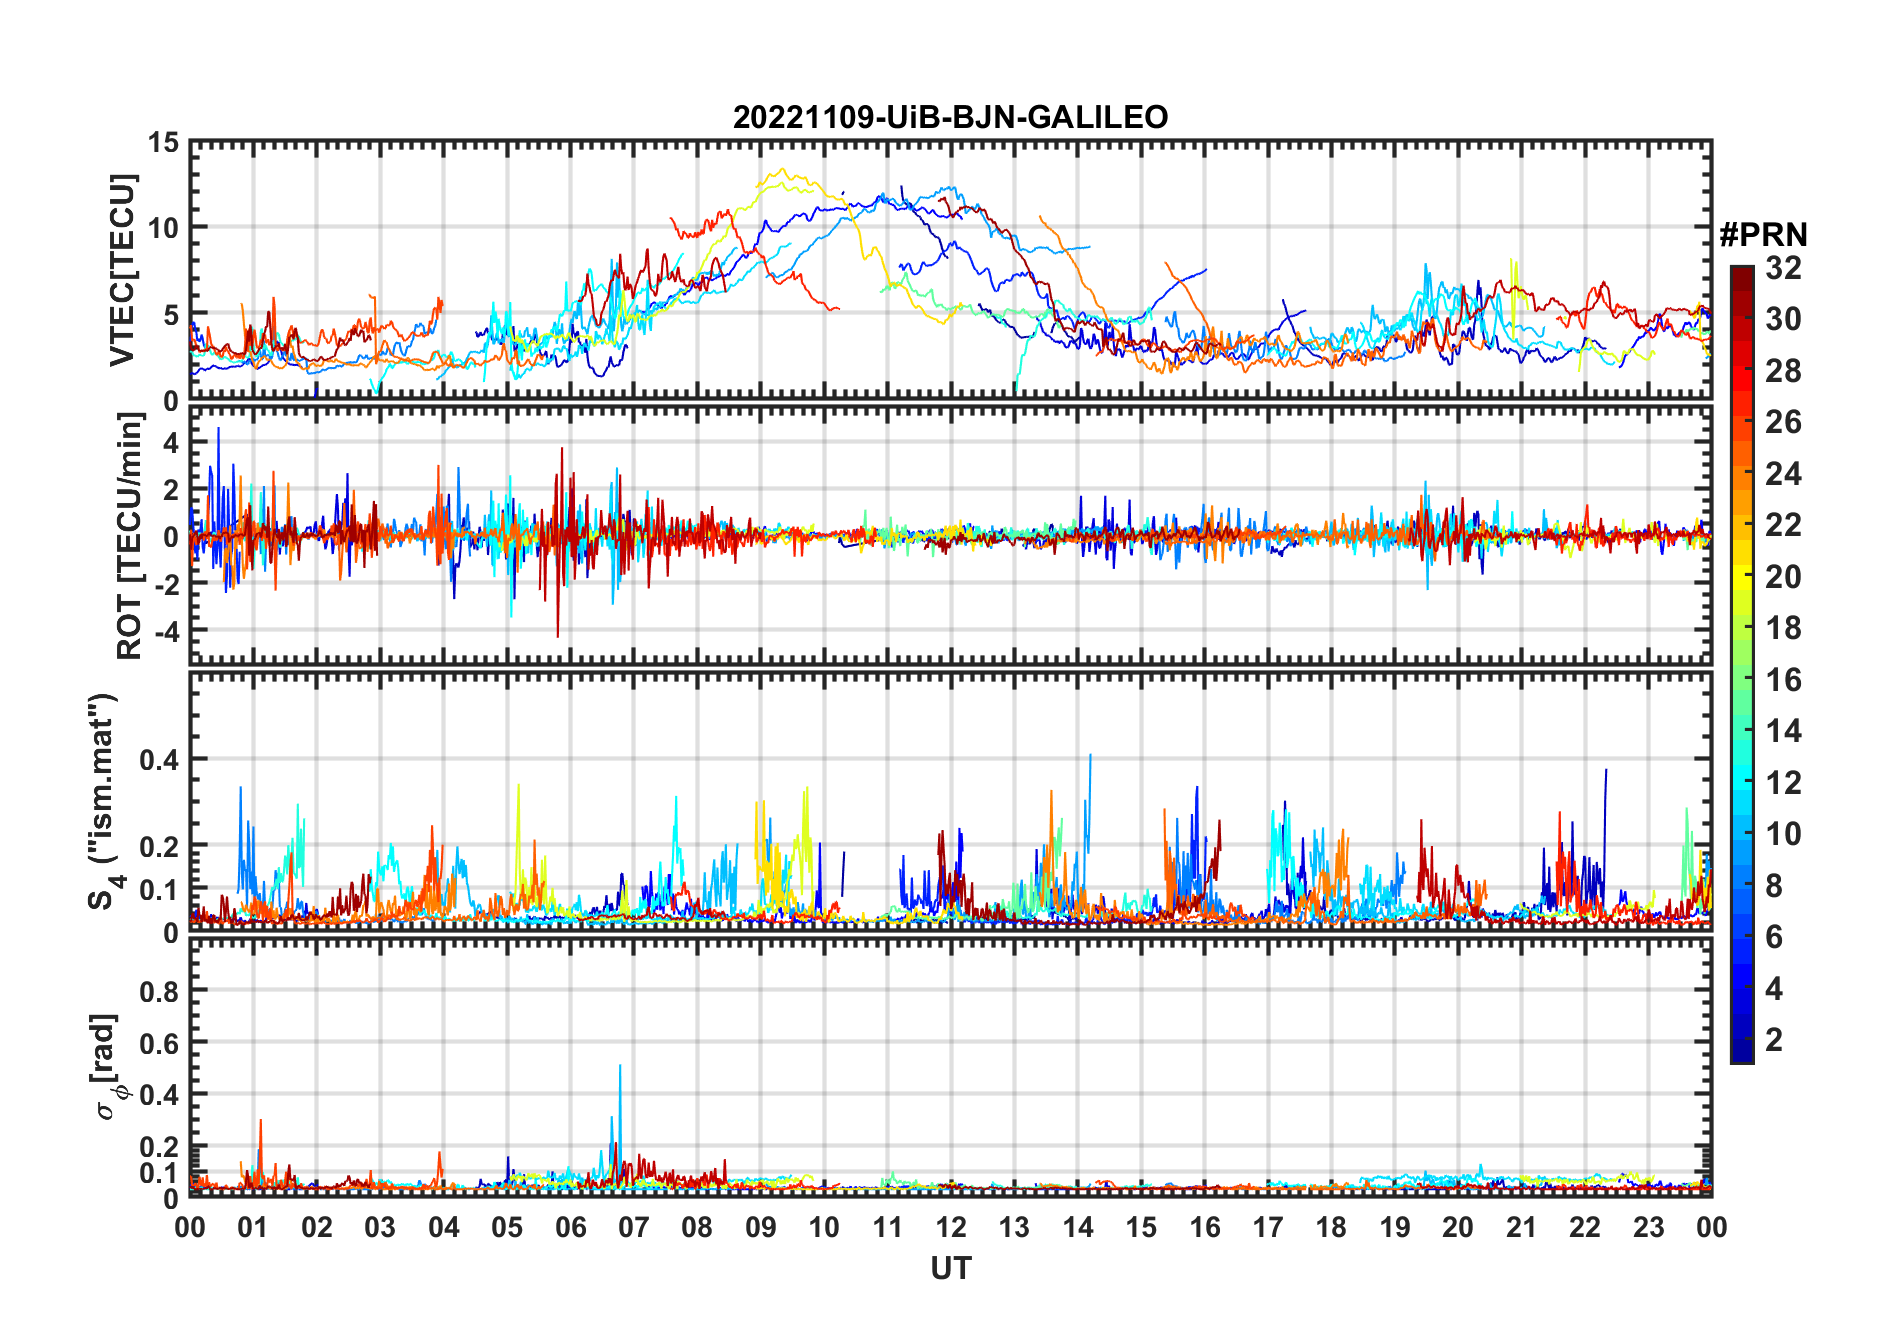
Task: Select the 12 tick on the UT axis
Action: [x=951, y=1227]
